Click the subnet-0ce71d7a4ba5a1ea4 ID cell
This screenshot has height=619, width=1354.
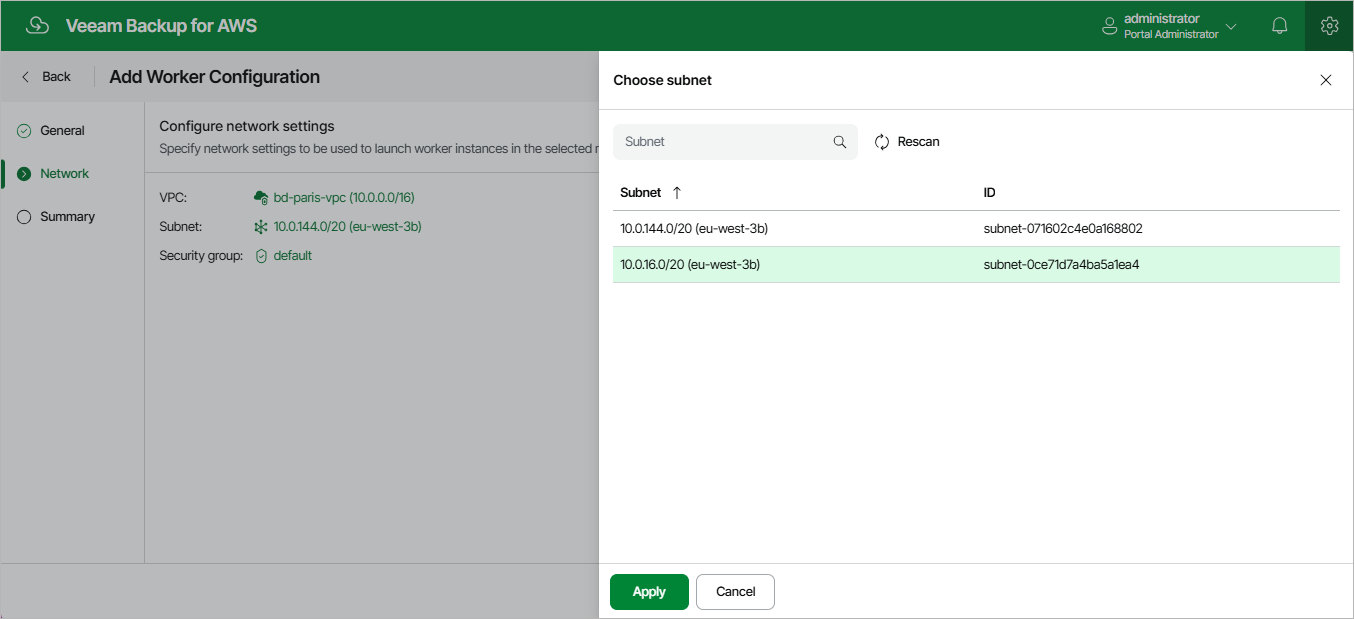click(1062, 265)
